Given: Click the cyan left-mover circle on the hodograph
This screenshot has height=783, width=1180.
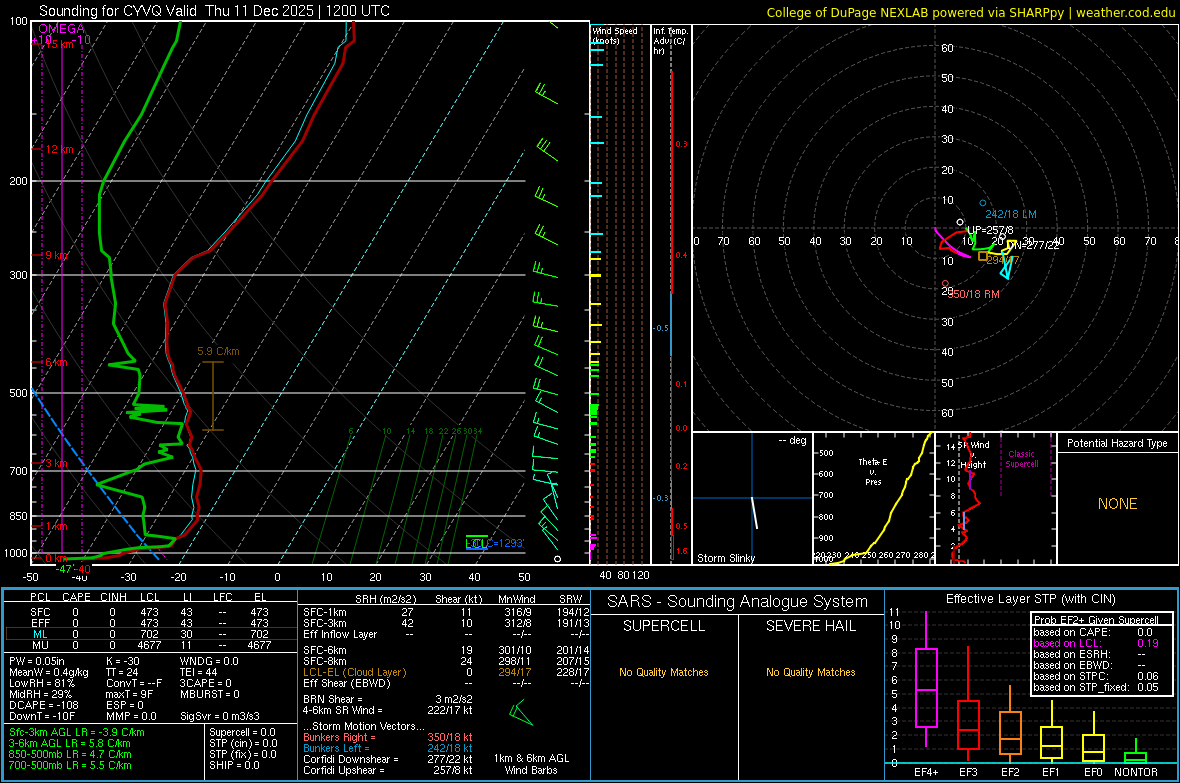Looking at the screenshot, I should pos(983,203).
